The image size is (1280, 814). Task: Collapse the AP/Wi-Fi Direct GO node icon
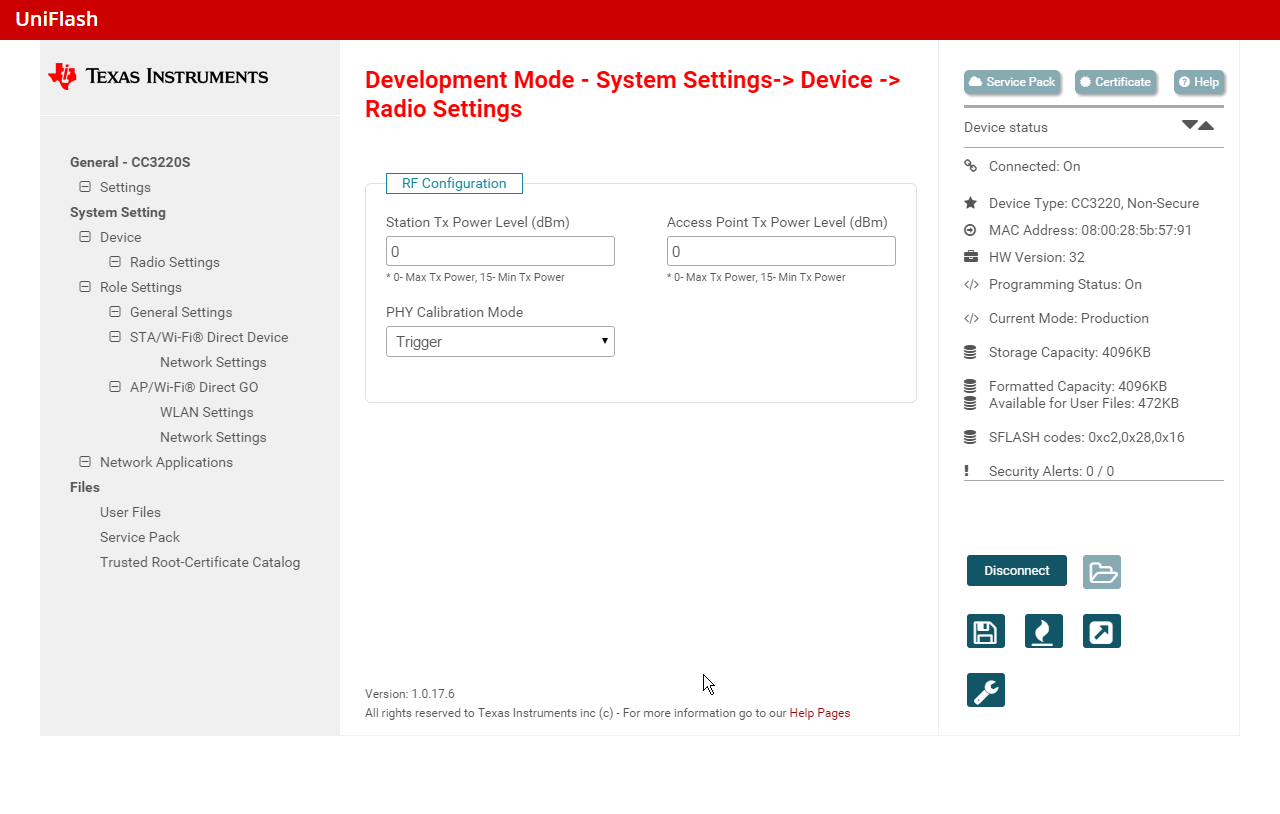coord(115,387)
